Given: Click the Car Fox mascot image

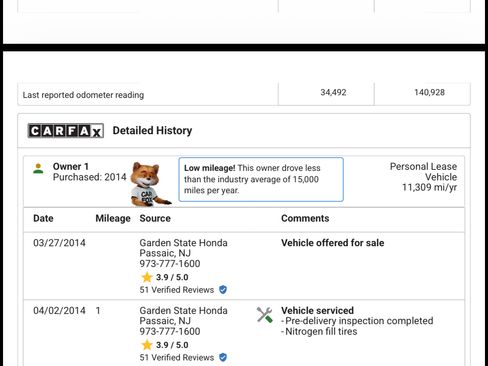Looking at the screenshot, I should pos(150,184).
